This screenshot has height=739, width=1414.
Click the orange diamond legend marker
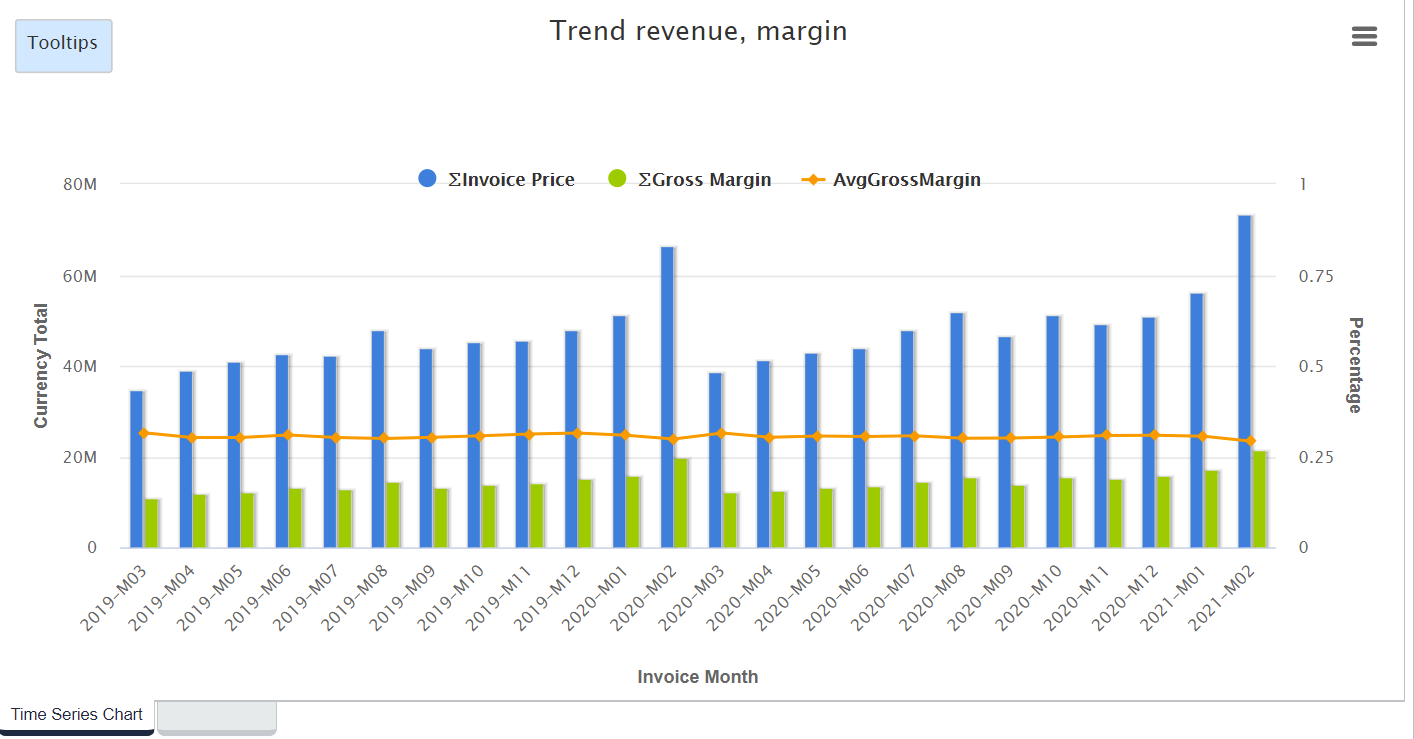coord(815,180)
